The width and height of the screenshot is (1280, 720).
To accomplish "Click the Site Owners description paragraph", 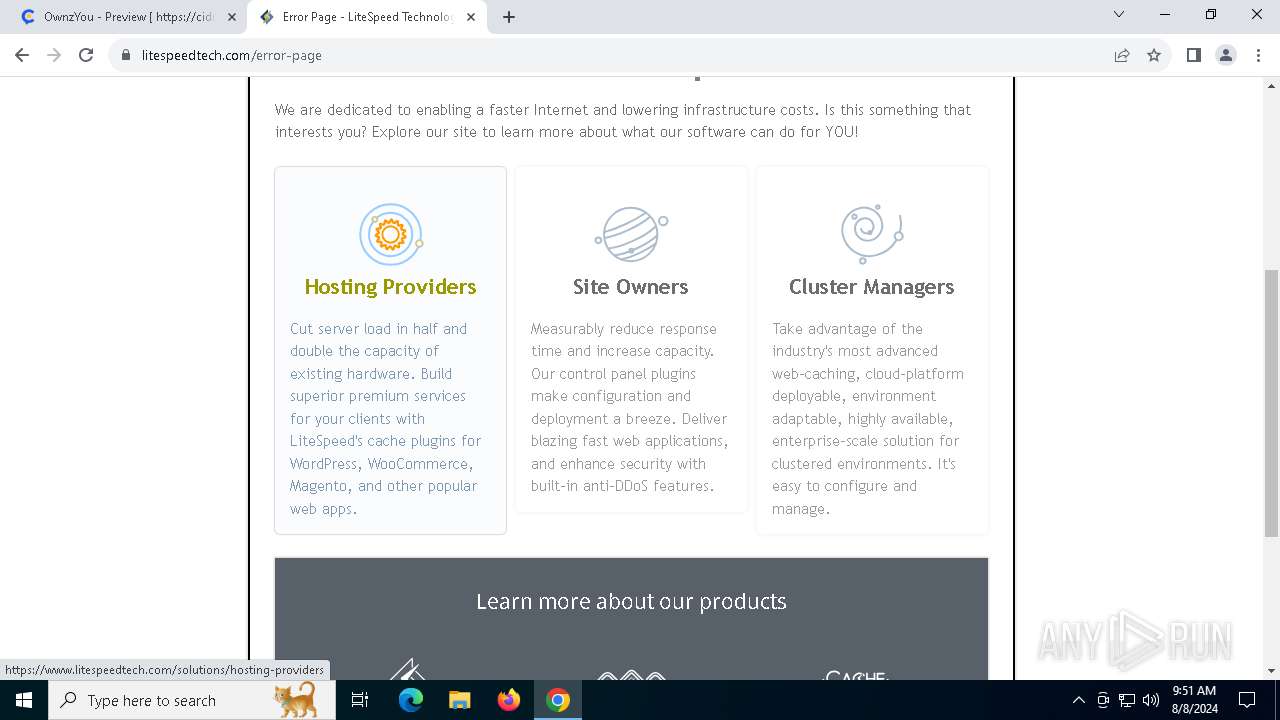I will point(631,408).
